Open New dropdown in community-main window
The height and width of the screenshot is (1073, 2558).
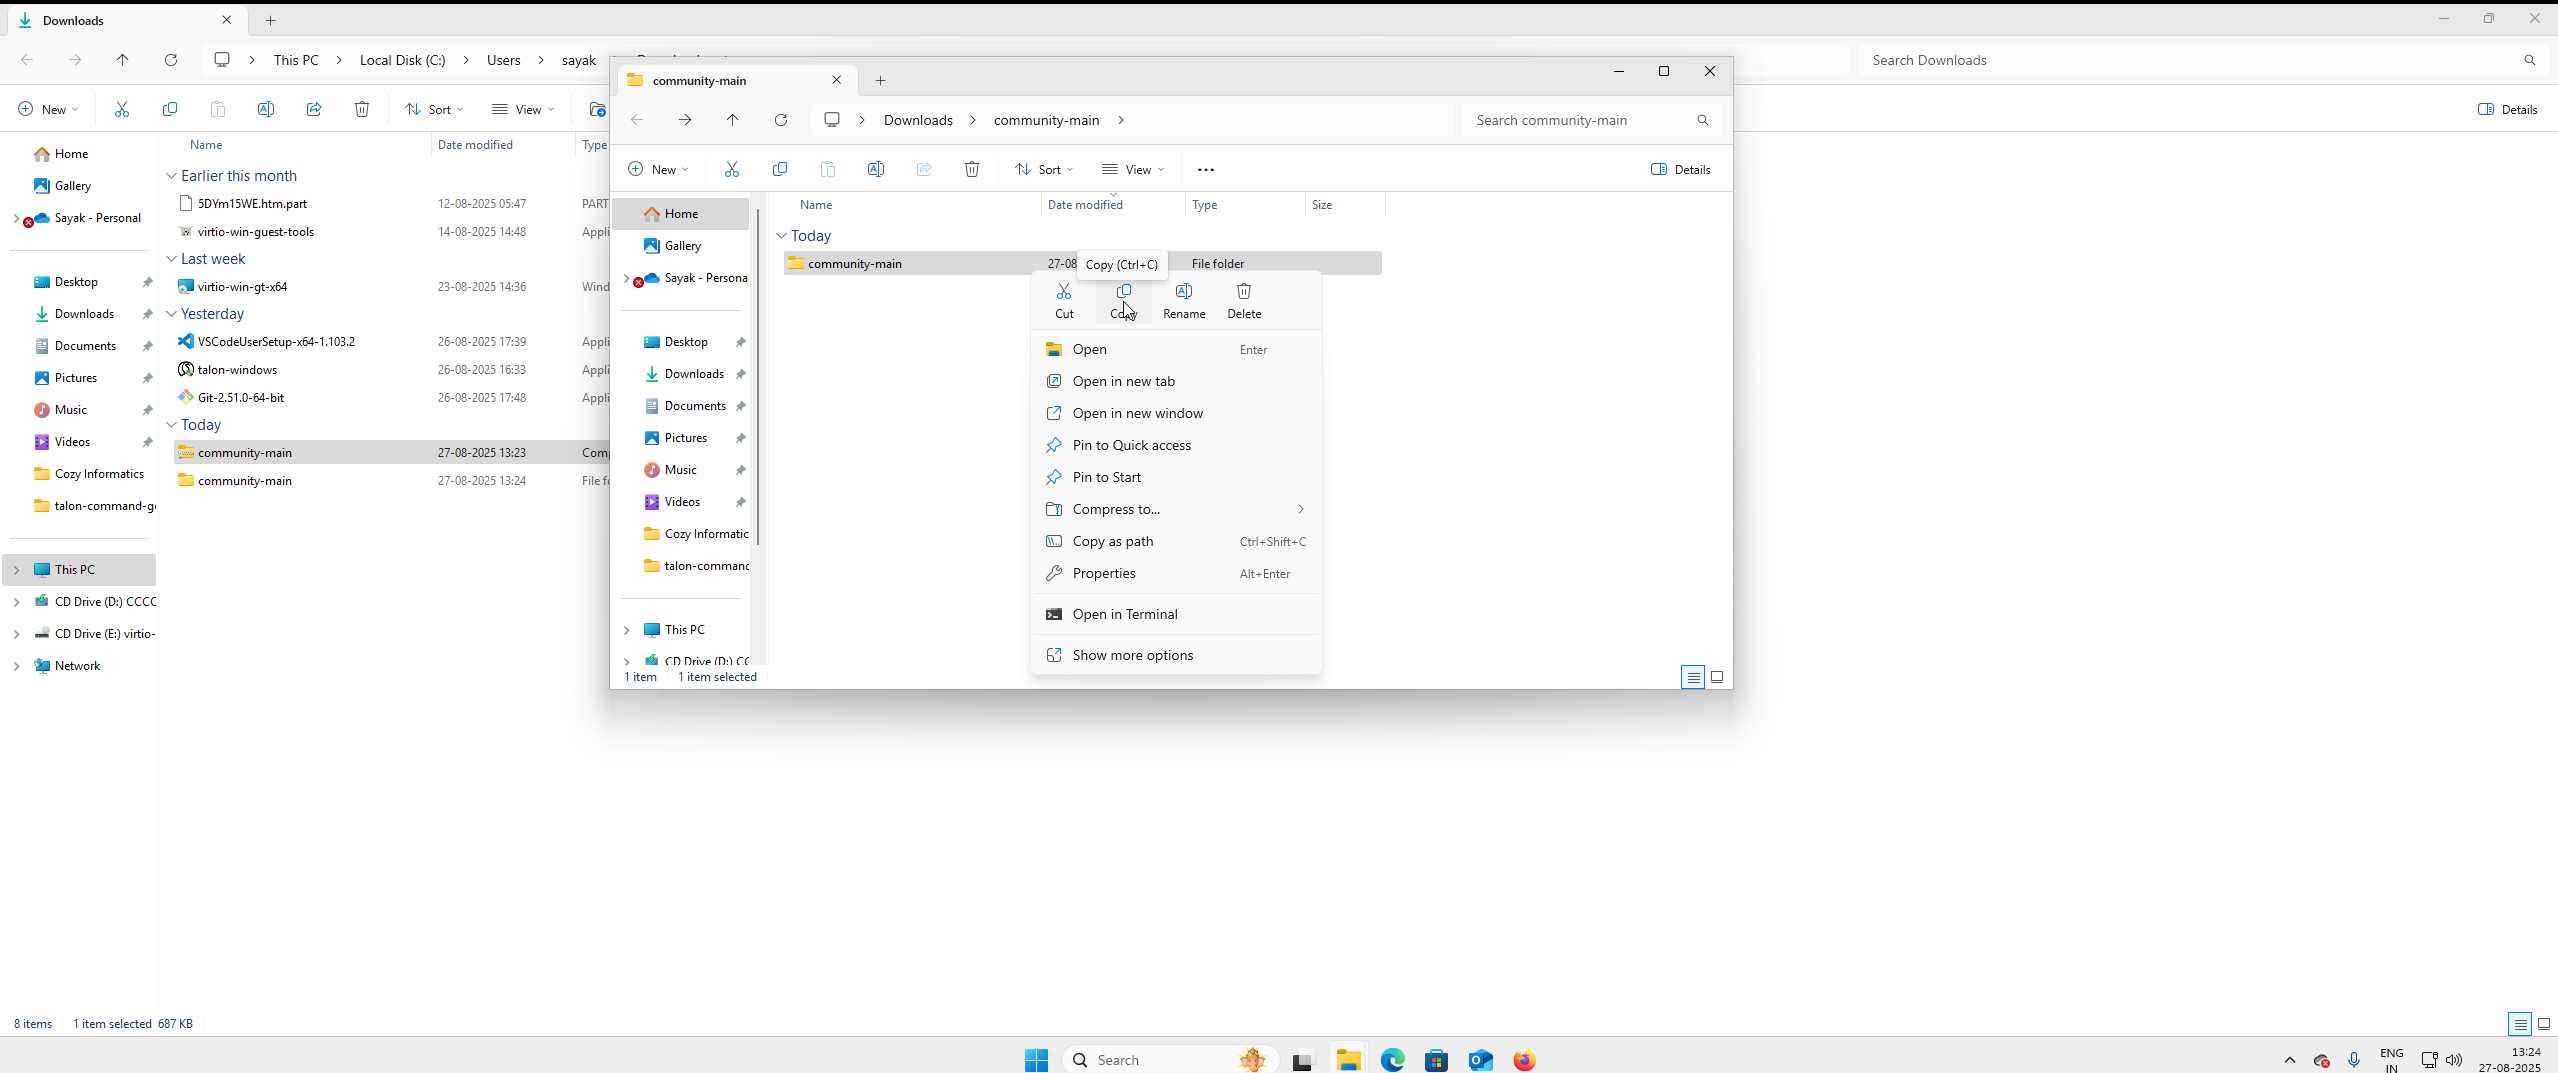coord(658,169)
